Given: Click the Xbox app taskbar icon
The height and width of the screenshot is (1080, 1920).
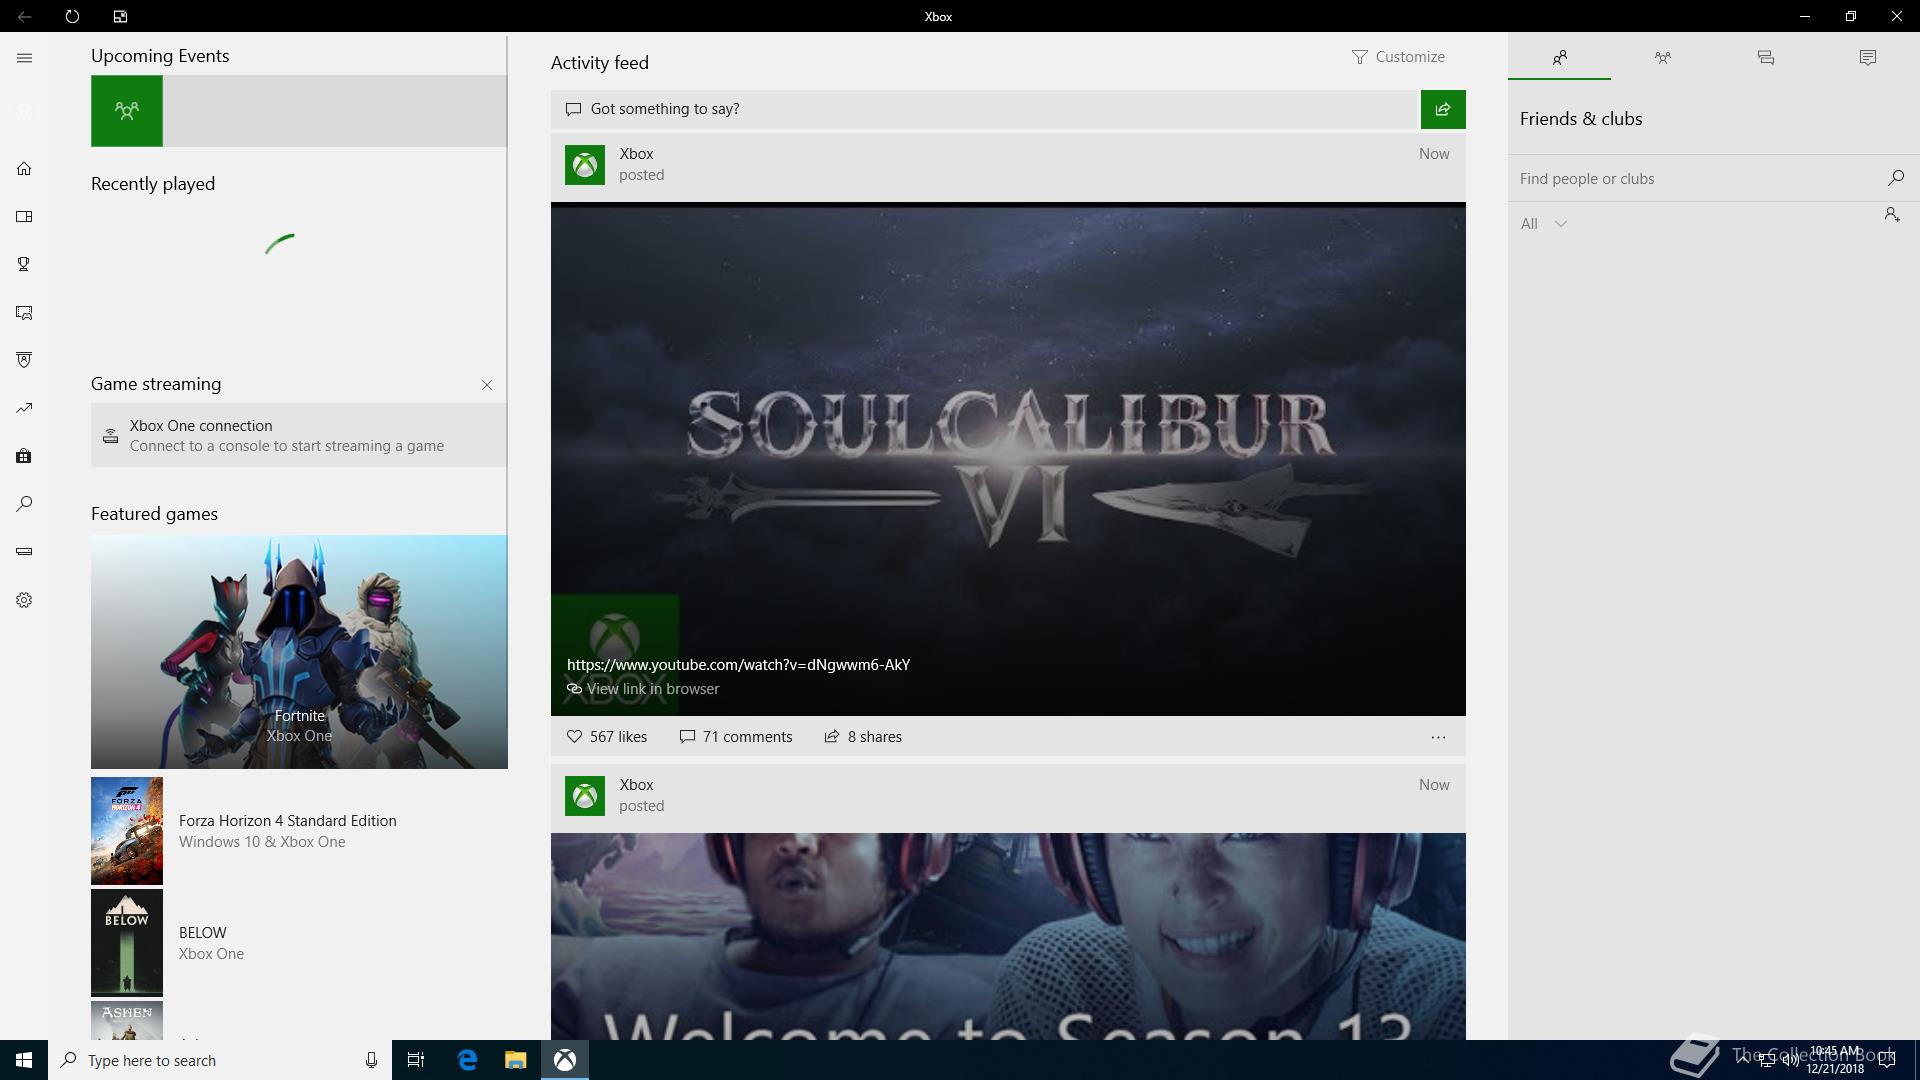Looking at the screenshot, I should click(565, 1060).
